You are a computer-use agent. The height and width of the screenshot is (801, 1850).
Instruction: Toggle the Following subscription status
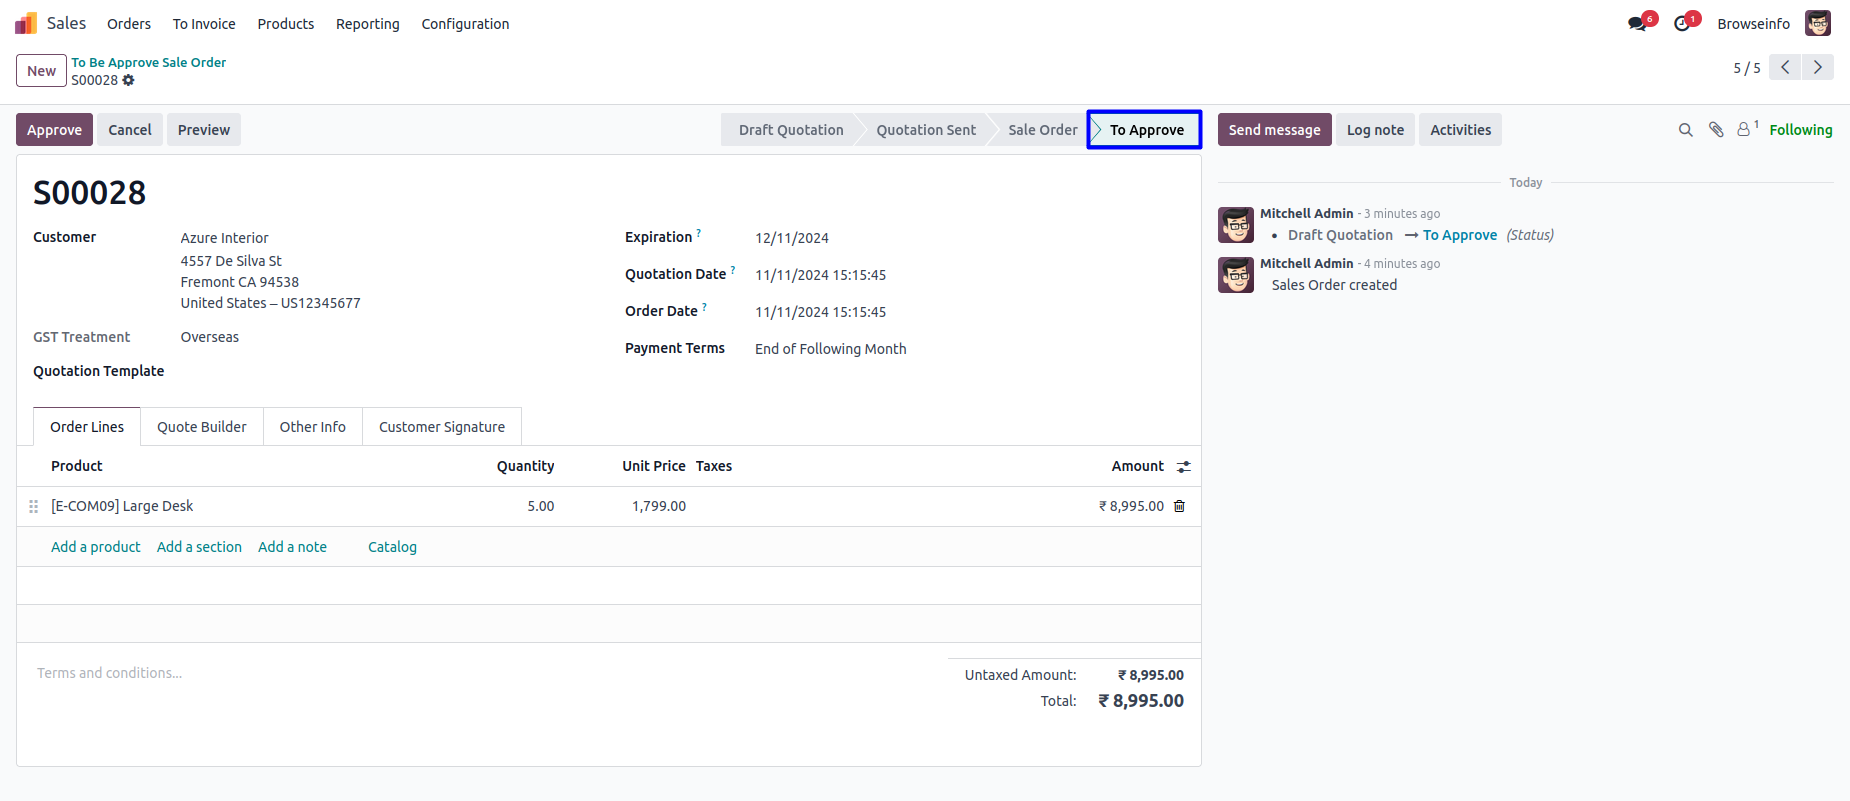tap(1800, 130)
